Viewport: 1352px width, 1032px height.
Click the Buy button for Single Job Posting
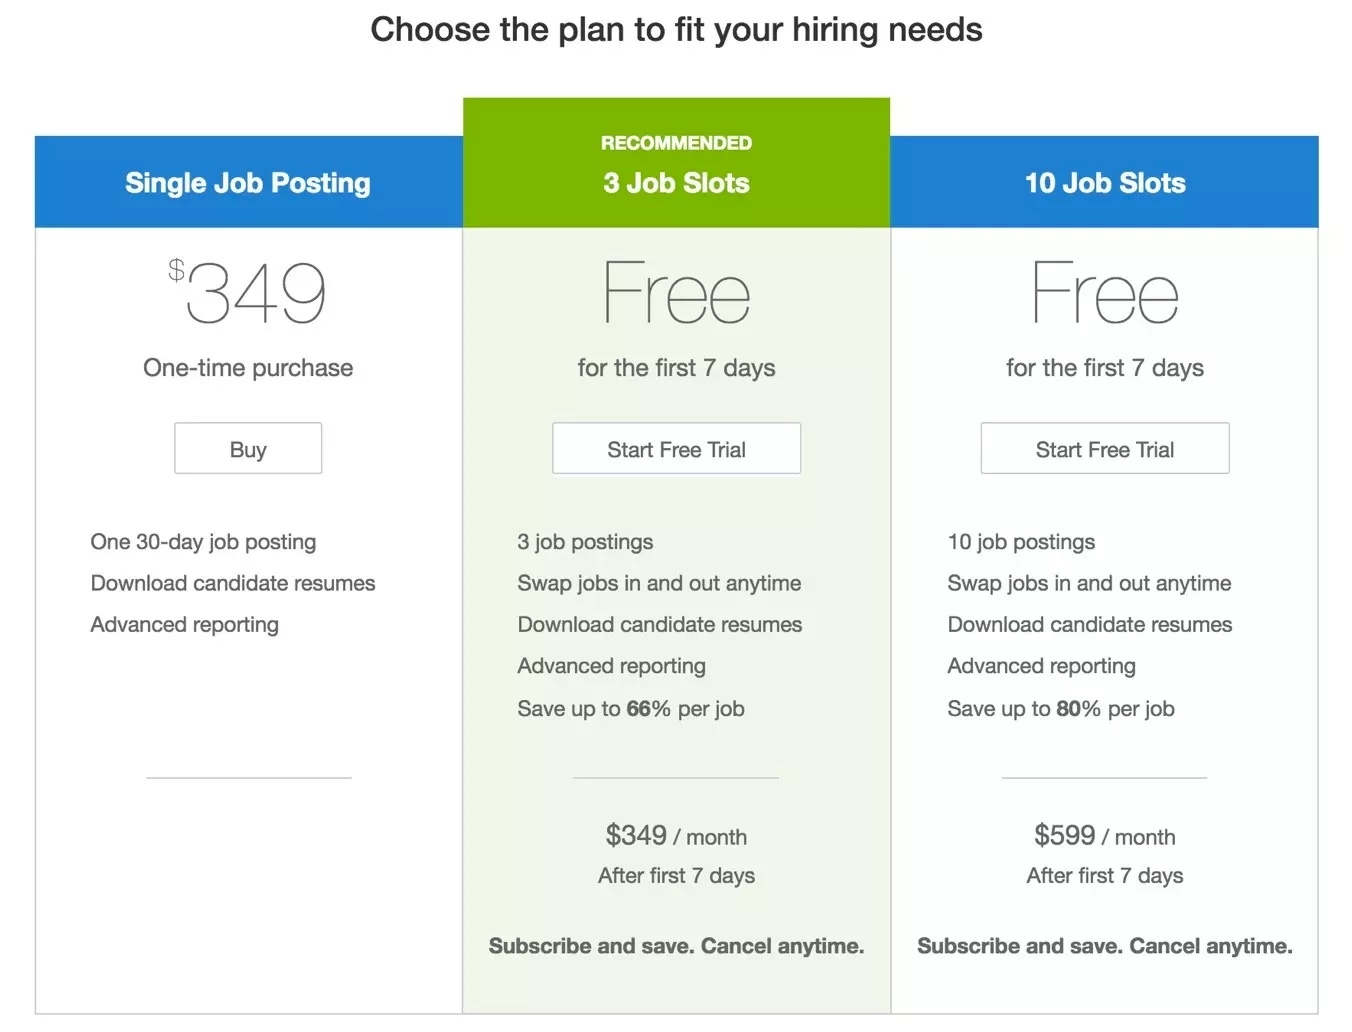click(x=247, y=448)
